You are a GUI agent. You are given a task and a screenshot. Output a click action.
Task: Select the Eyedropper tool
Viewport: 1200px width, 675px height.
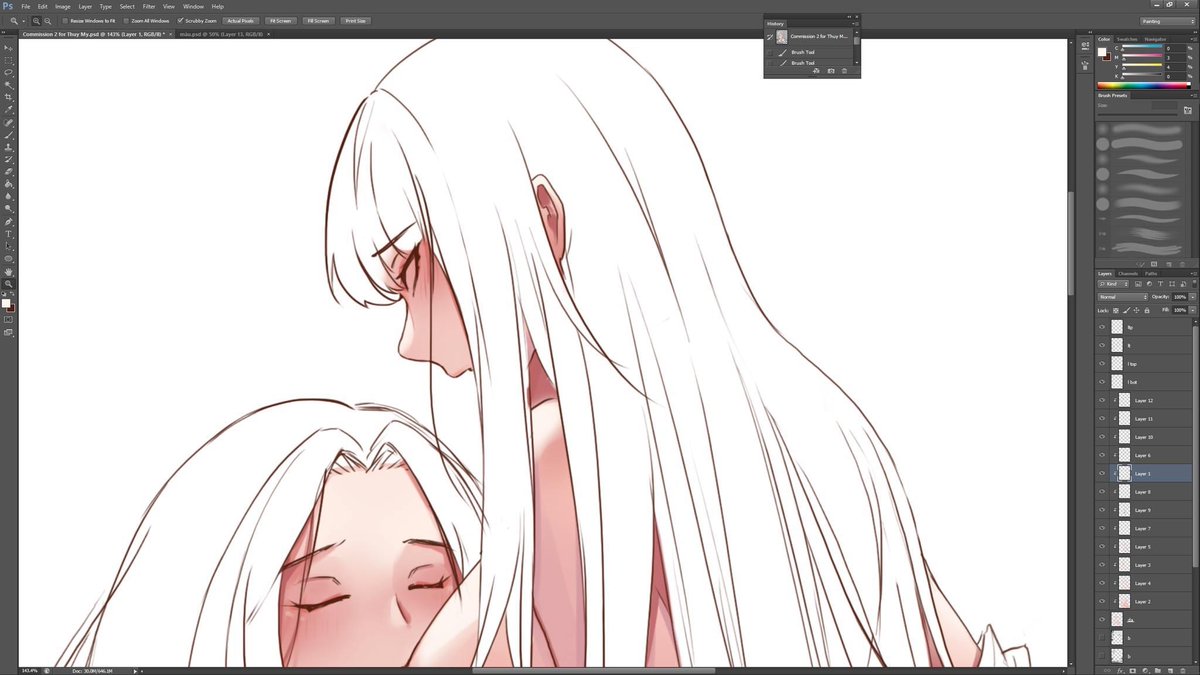9,110
